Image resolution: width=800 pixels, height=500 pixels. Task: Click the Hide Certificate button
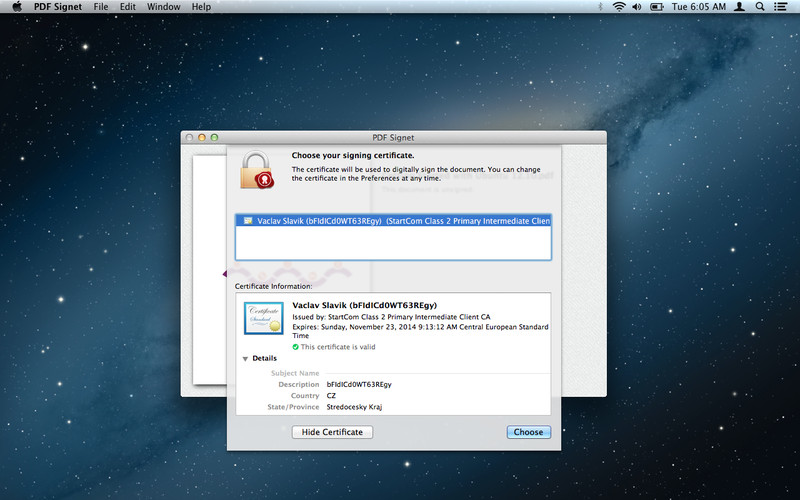[332, 432]
